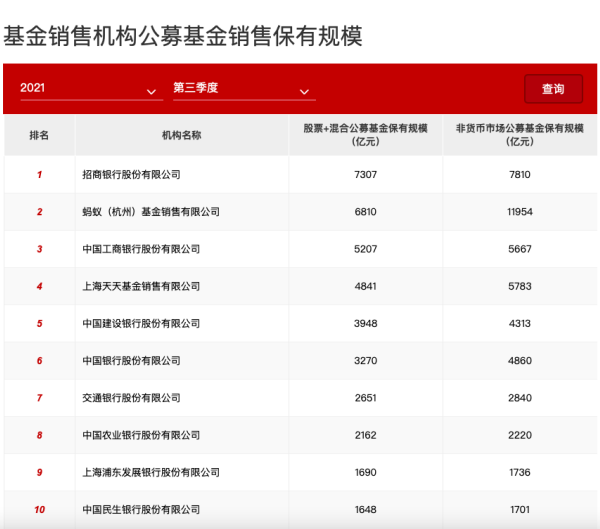Click value 4841 in 天天基金 row
The height and width of the screenshot is (529, 600).
365,286
